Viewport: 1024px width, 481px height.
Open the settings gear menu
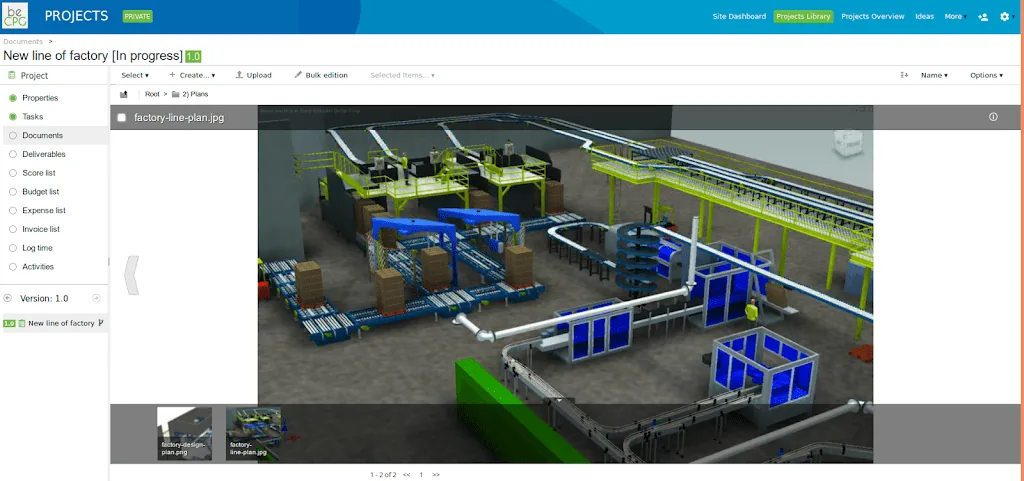[x=1004, y=17]
